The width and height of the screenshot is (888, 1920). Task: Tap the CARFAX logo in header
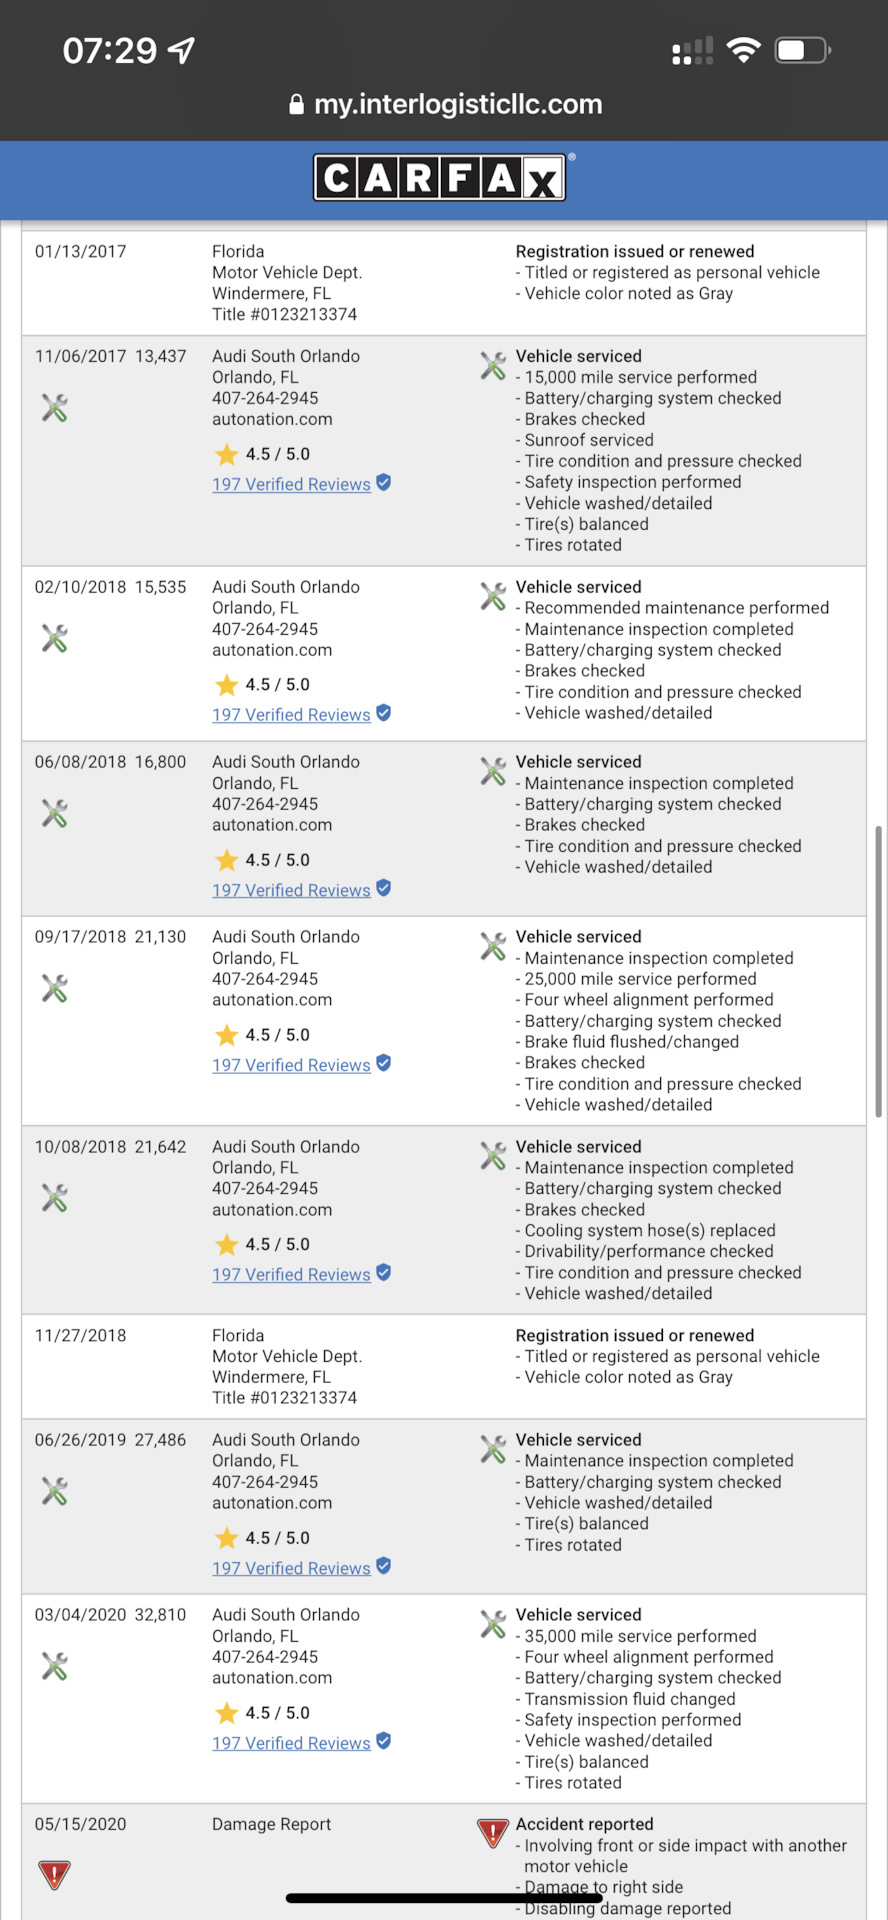click(x=440, y=178)
